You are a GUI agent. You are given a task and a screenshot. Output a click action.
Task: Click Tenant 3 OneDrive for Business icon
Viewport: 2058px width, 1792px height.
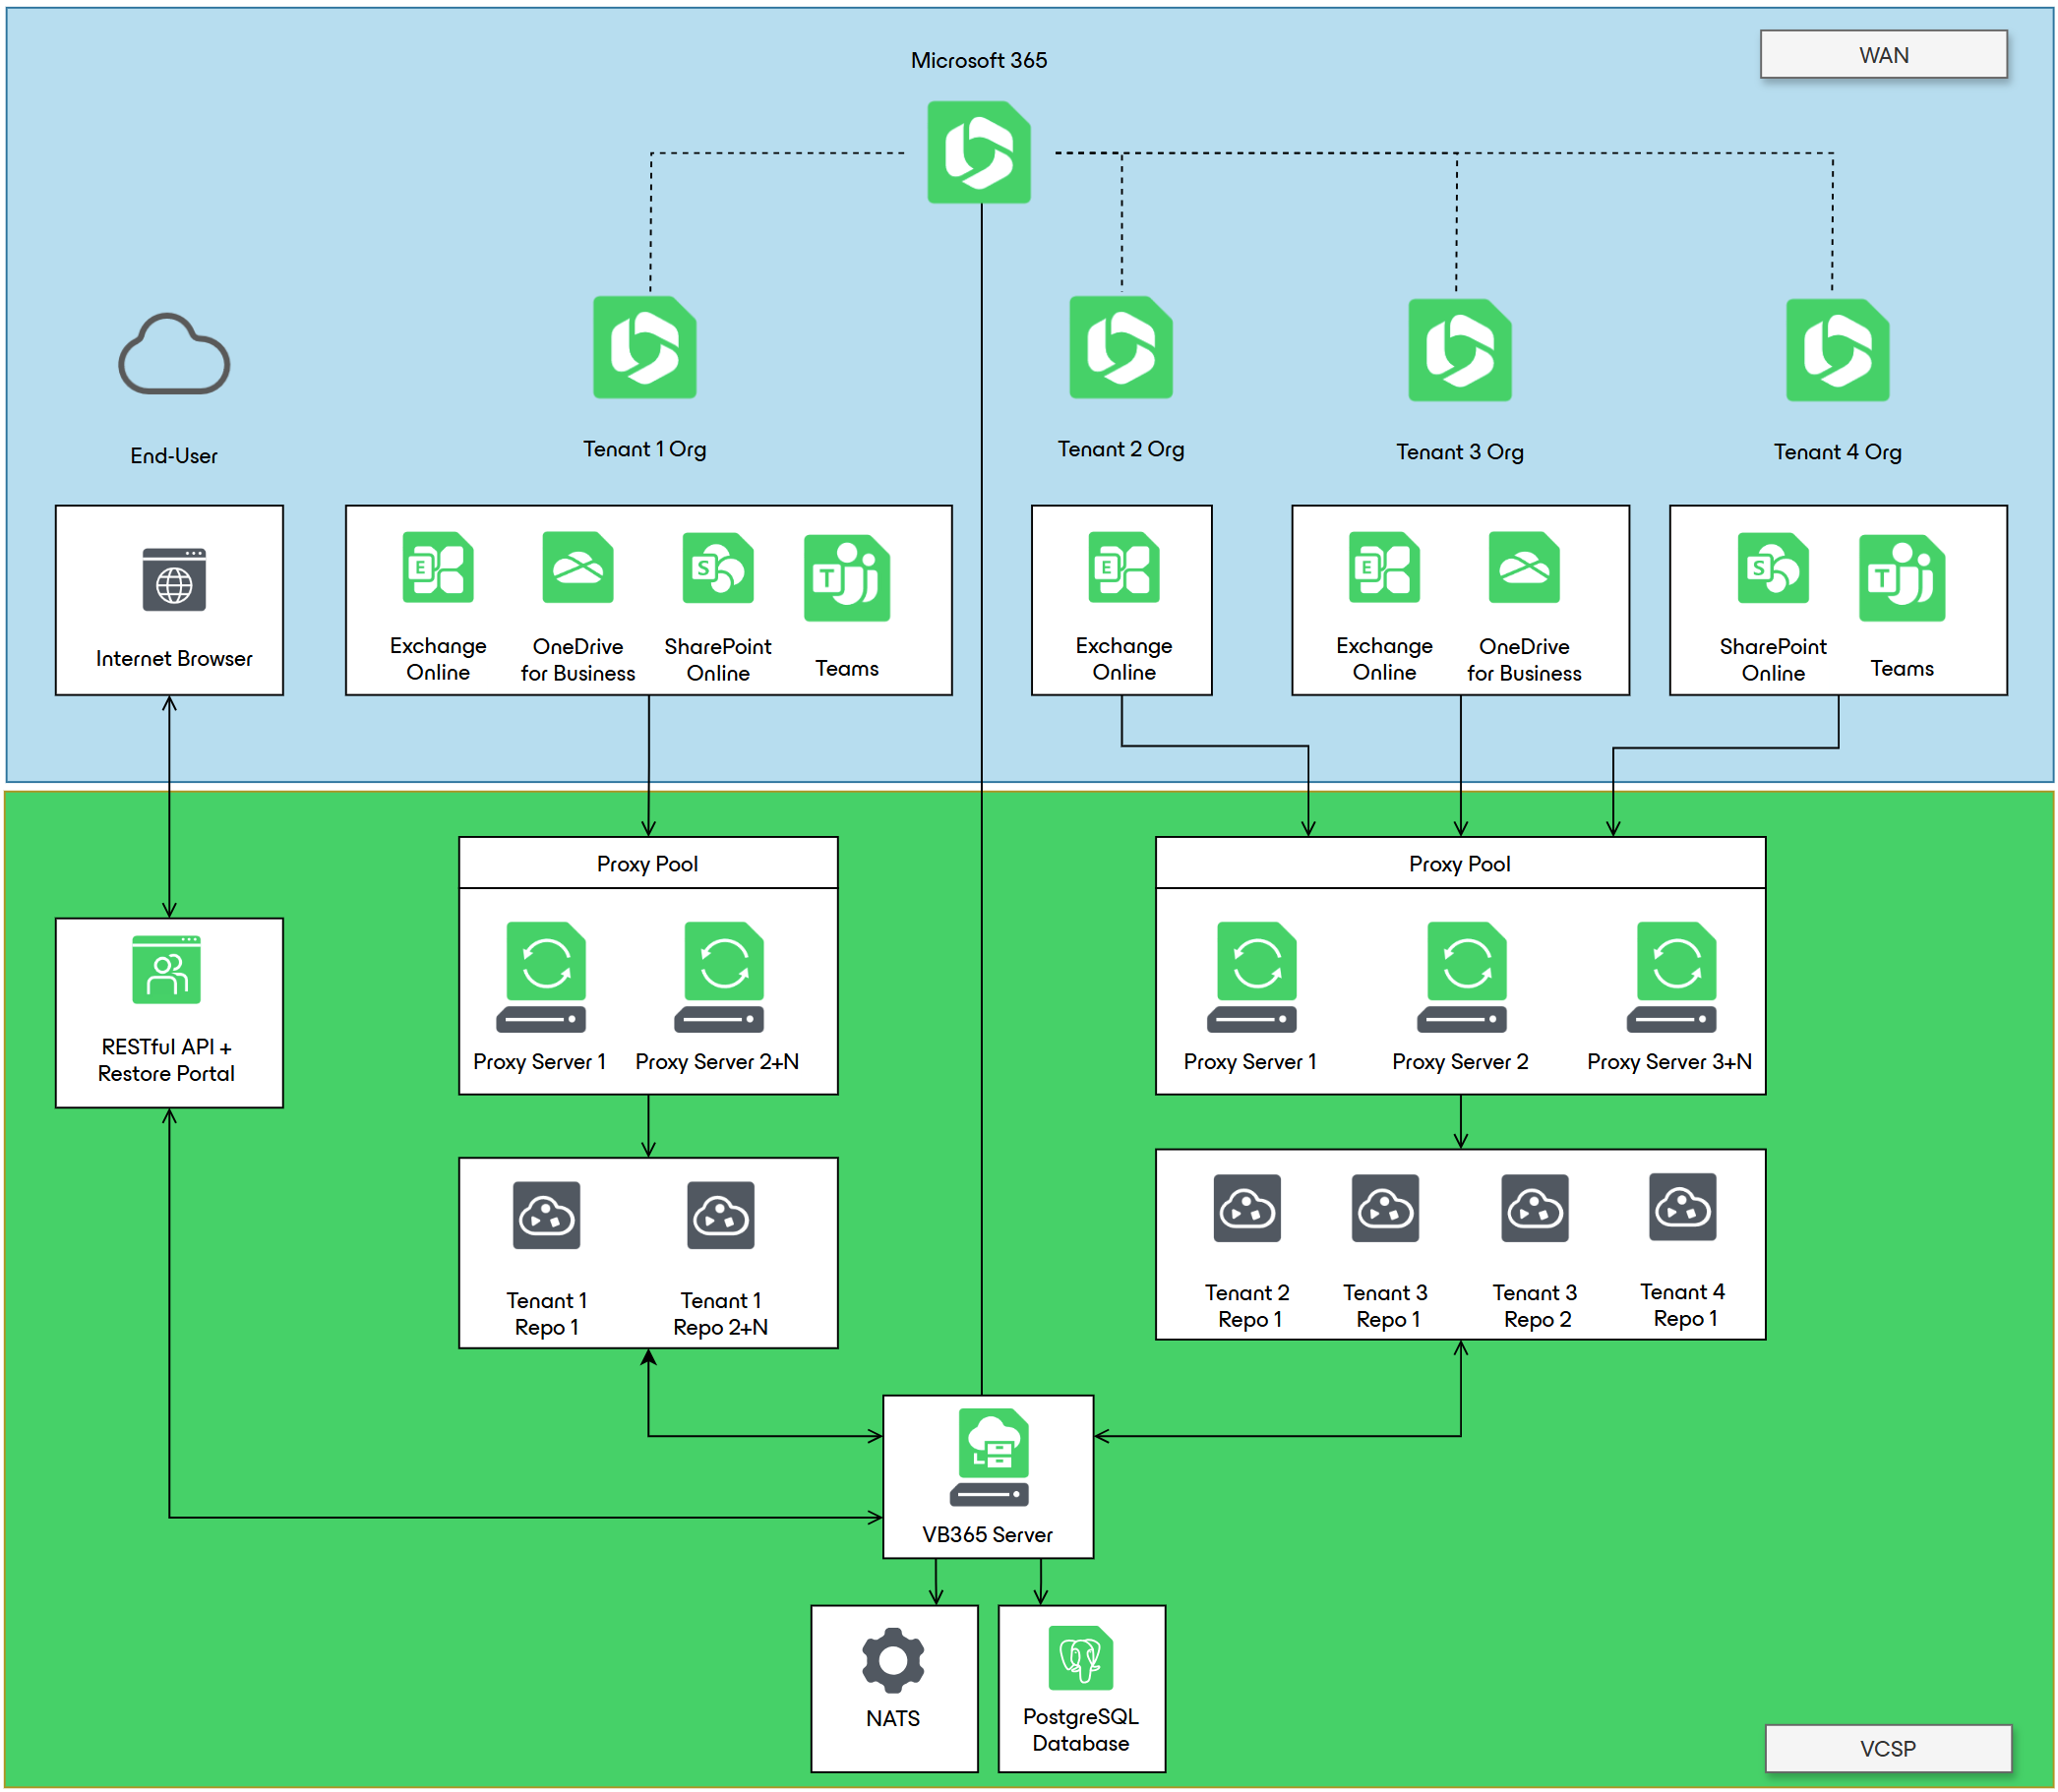coord(1523,567)
